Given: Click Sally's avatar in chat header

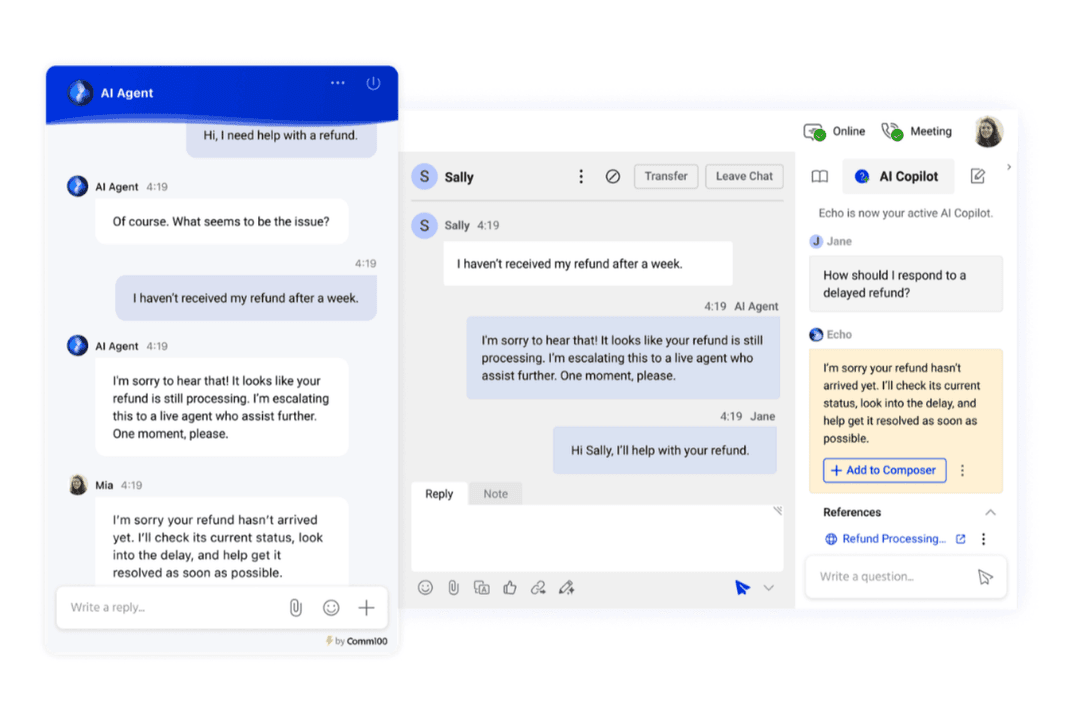Looking at the screenshot, I should pyautogui.click(x=424, y=176).
